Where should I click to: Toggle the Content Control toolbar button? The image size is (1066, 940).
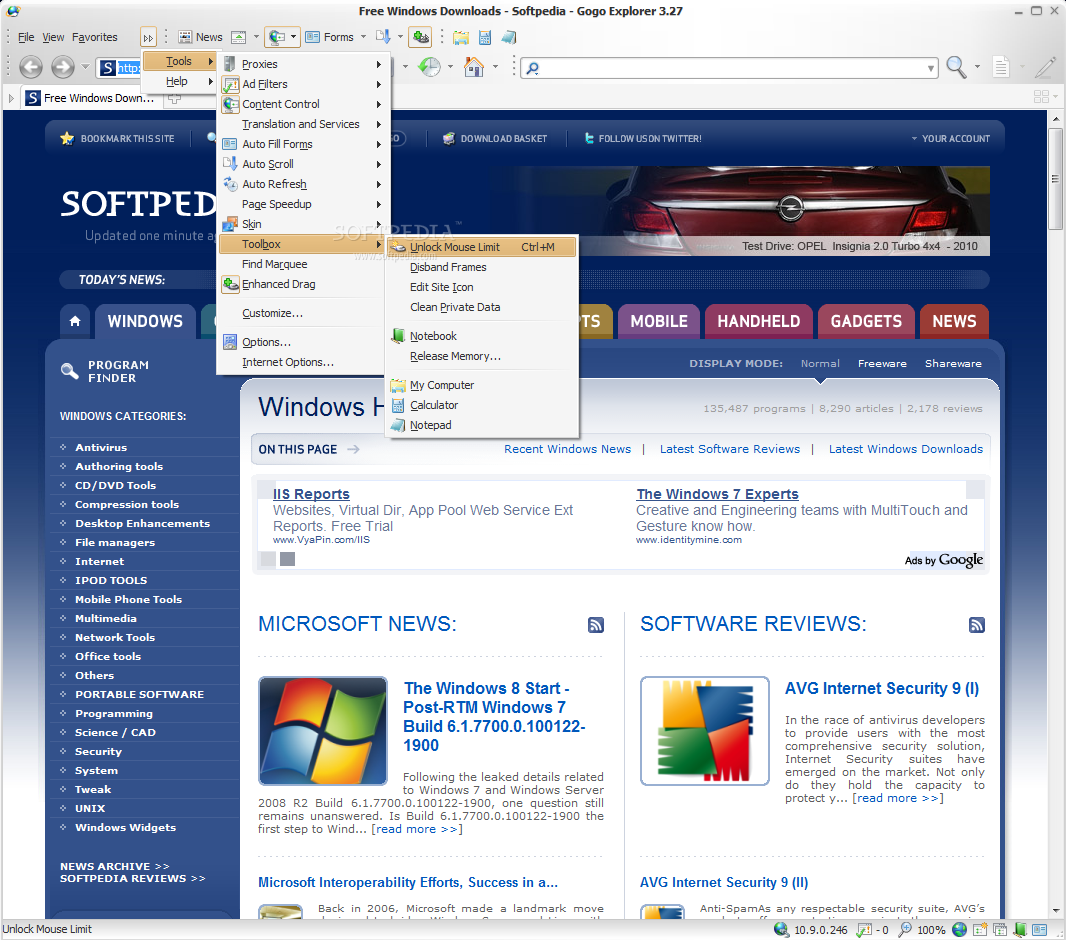tap(277, 37)
